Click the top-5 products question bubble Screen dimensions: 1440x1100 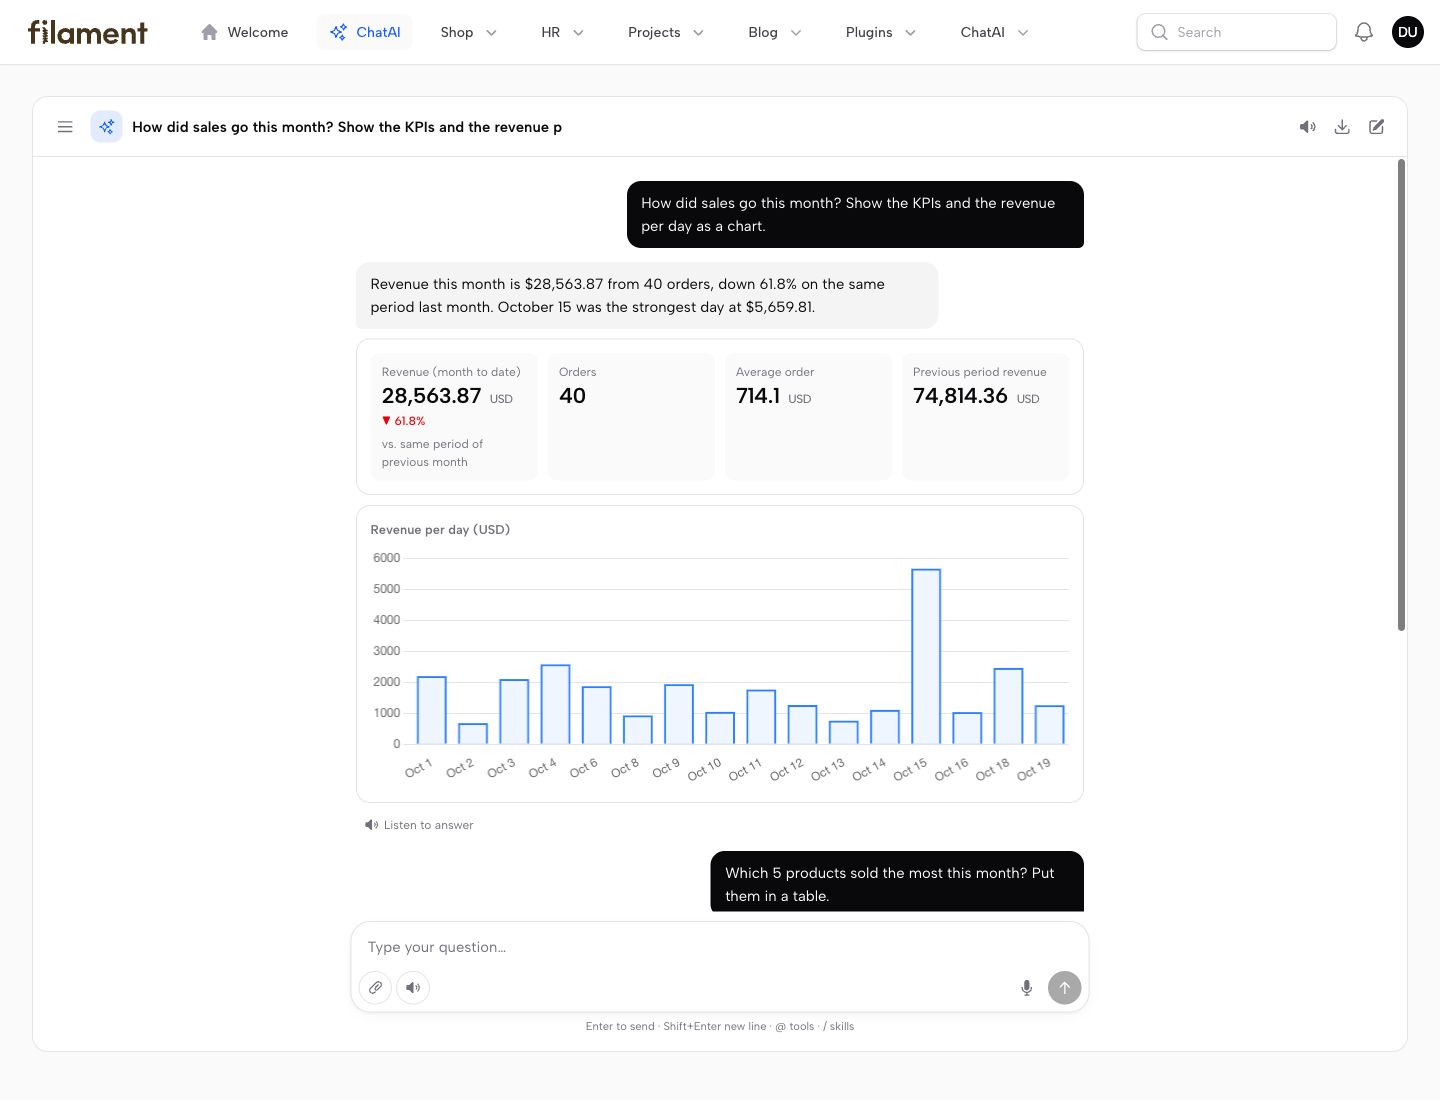click(897, 882)
